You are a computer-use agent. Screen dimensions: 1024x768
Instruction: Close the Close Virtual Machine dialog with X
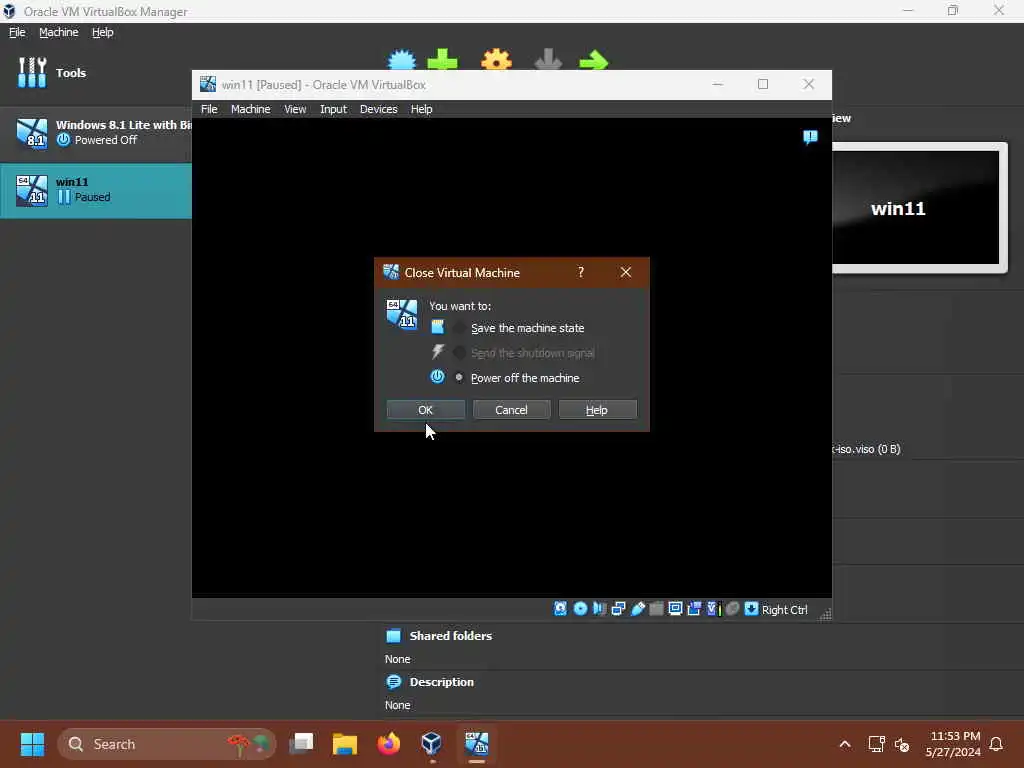point(626,272)
